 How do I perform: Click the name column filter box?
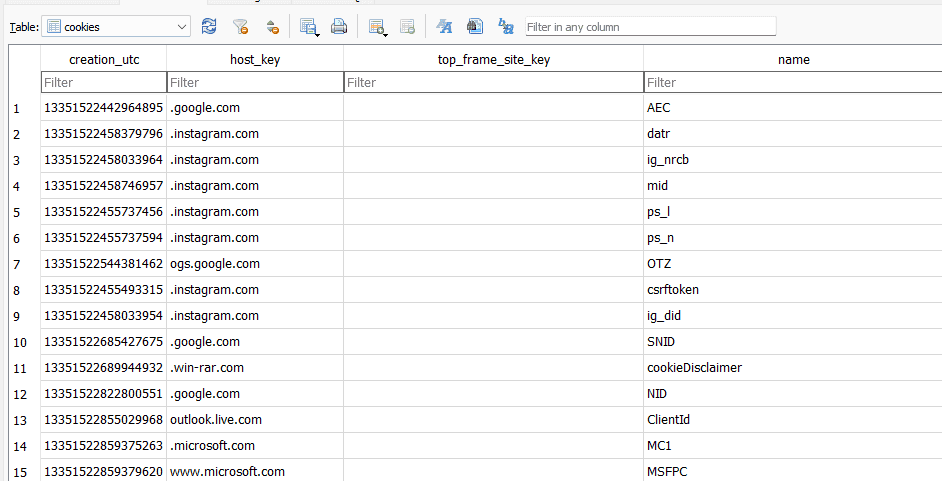(x=793, y=82)
